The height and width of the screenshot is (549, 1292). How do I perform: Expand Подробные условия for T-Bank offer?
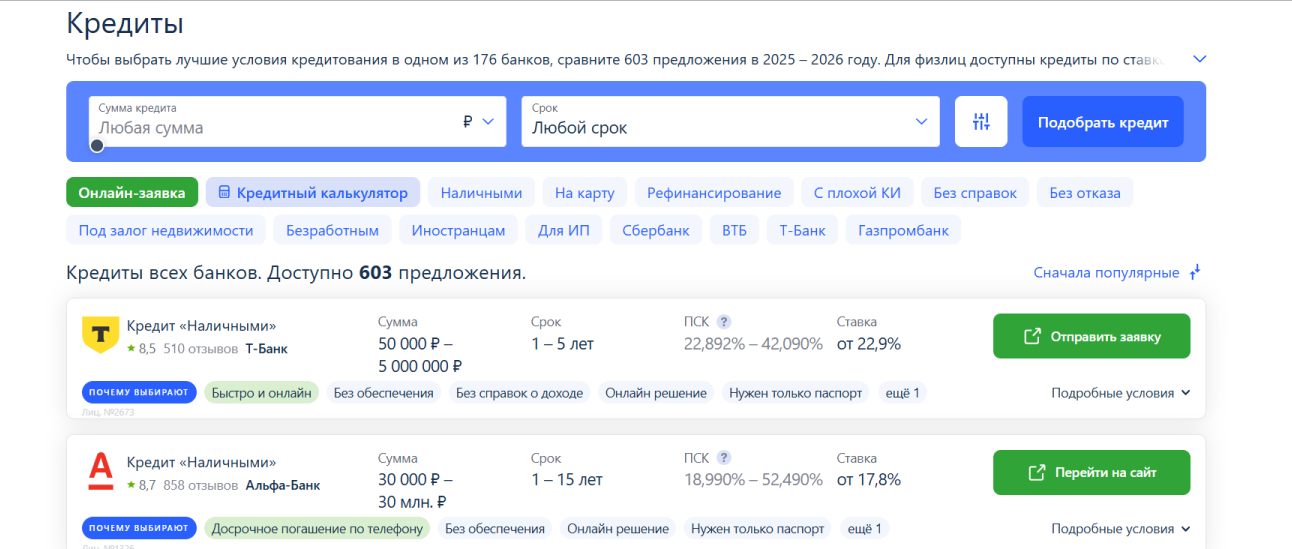[1120, 393]
